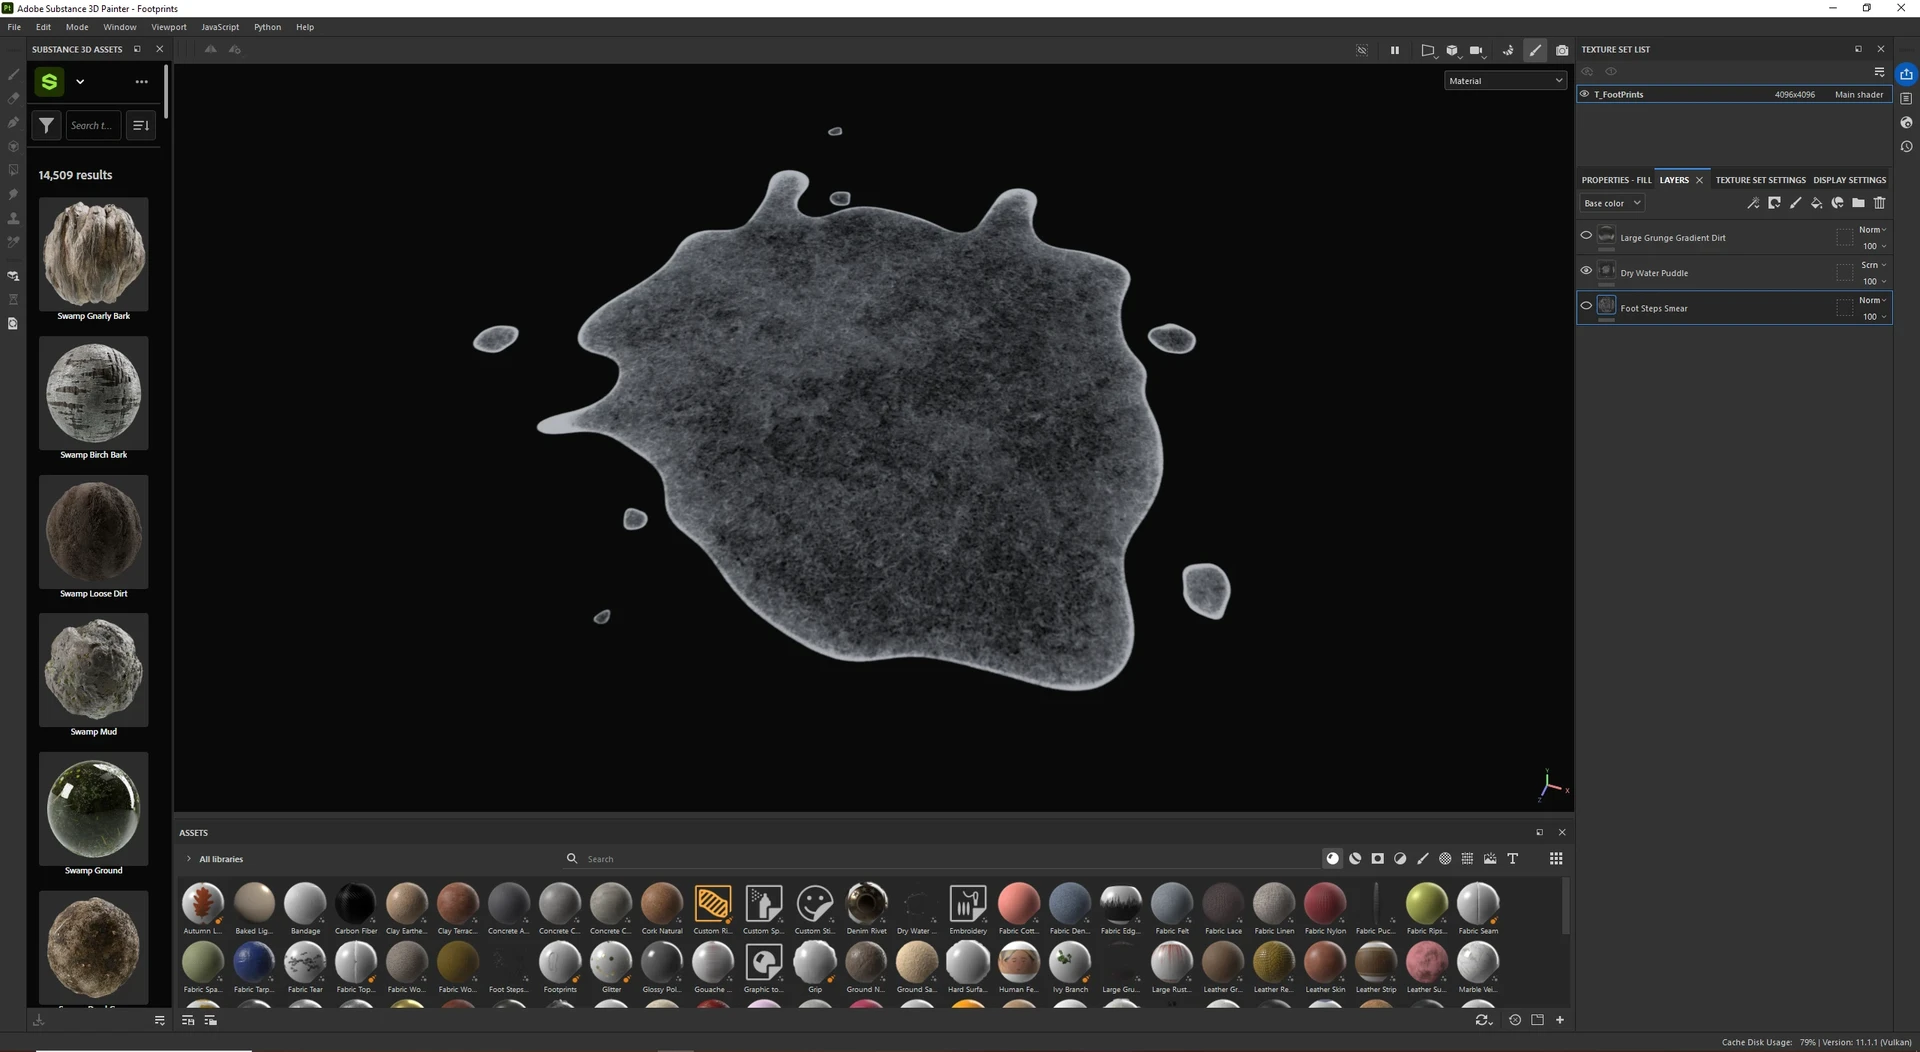Open blend mode dropdown for Dry Water Puddle

point(1873,265)
